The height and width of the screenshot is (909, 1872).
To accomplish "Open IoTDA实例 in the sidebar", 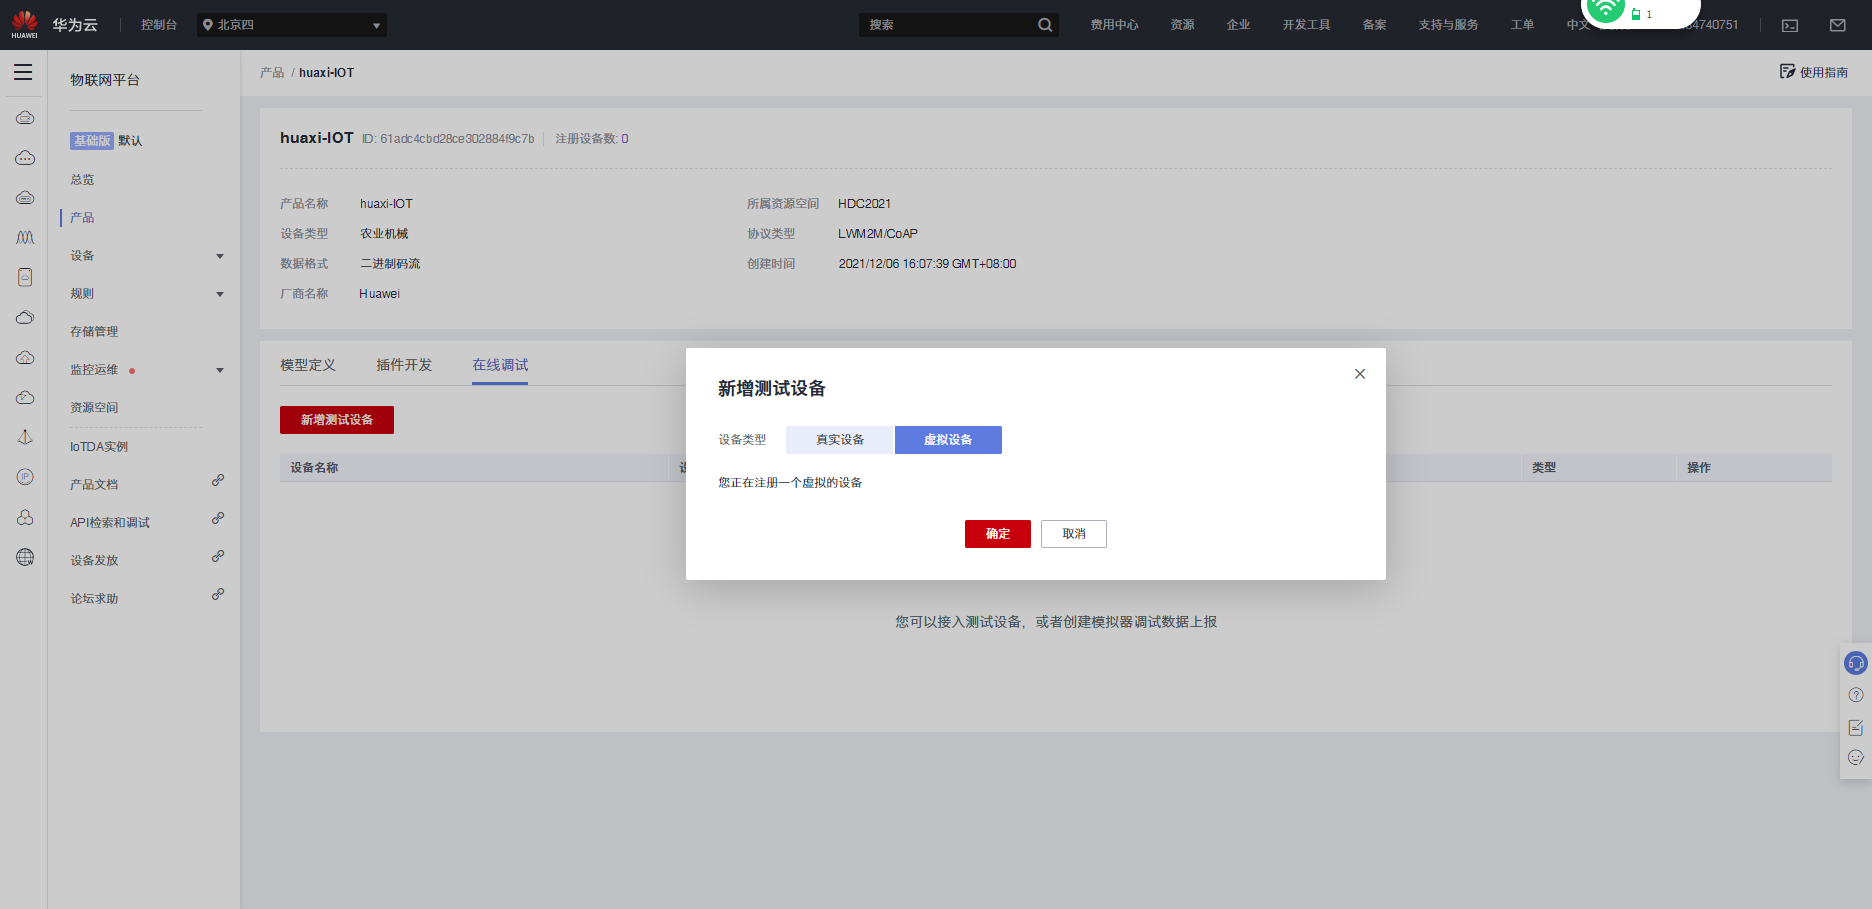I will tap(99, 447).
